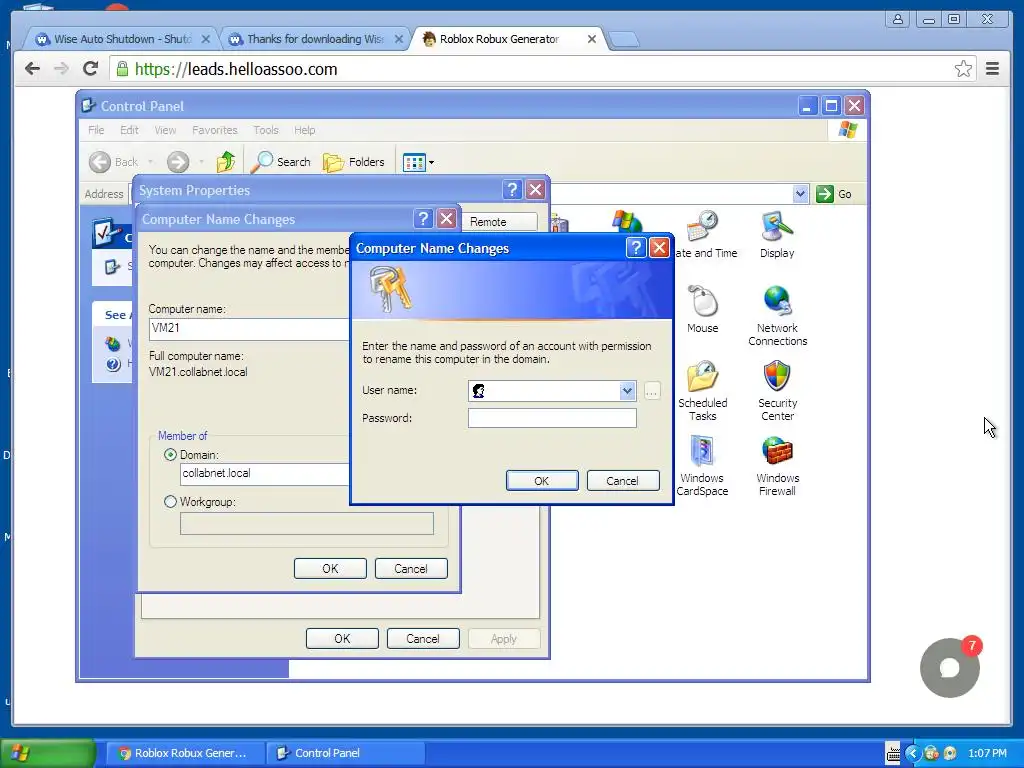Open Windows Firewall icon
The height and width of the screenshot is (768, 1024).
(777, 466)
